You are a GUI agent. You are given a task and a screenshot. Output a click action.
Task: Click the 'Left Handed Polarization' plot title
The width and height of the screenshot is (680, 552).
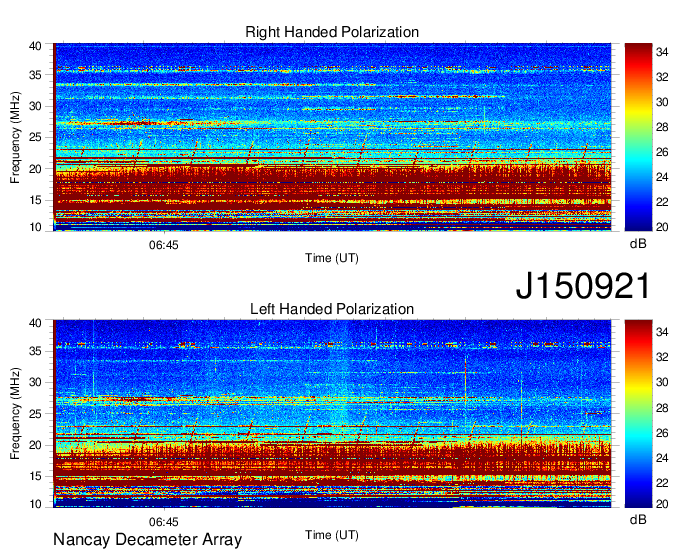click(x=332, y=309)
